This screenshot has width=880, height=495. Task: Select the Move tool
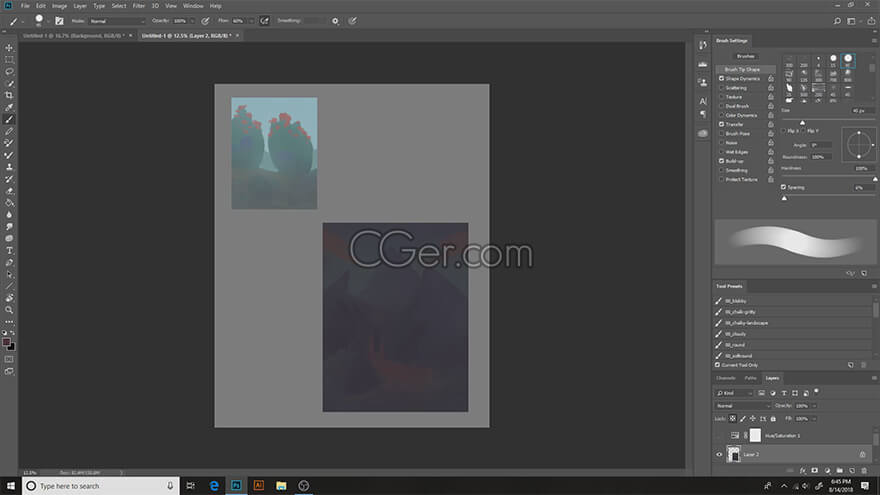pos(9,48)
